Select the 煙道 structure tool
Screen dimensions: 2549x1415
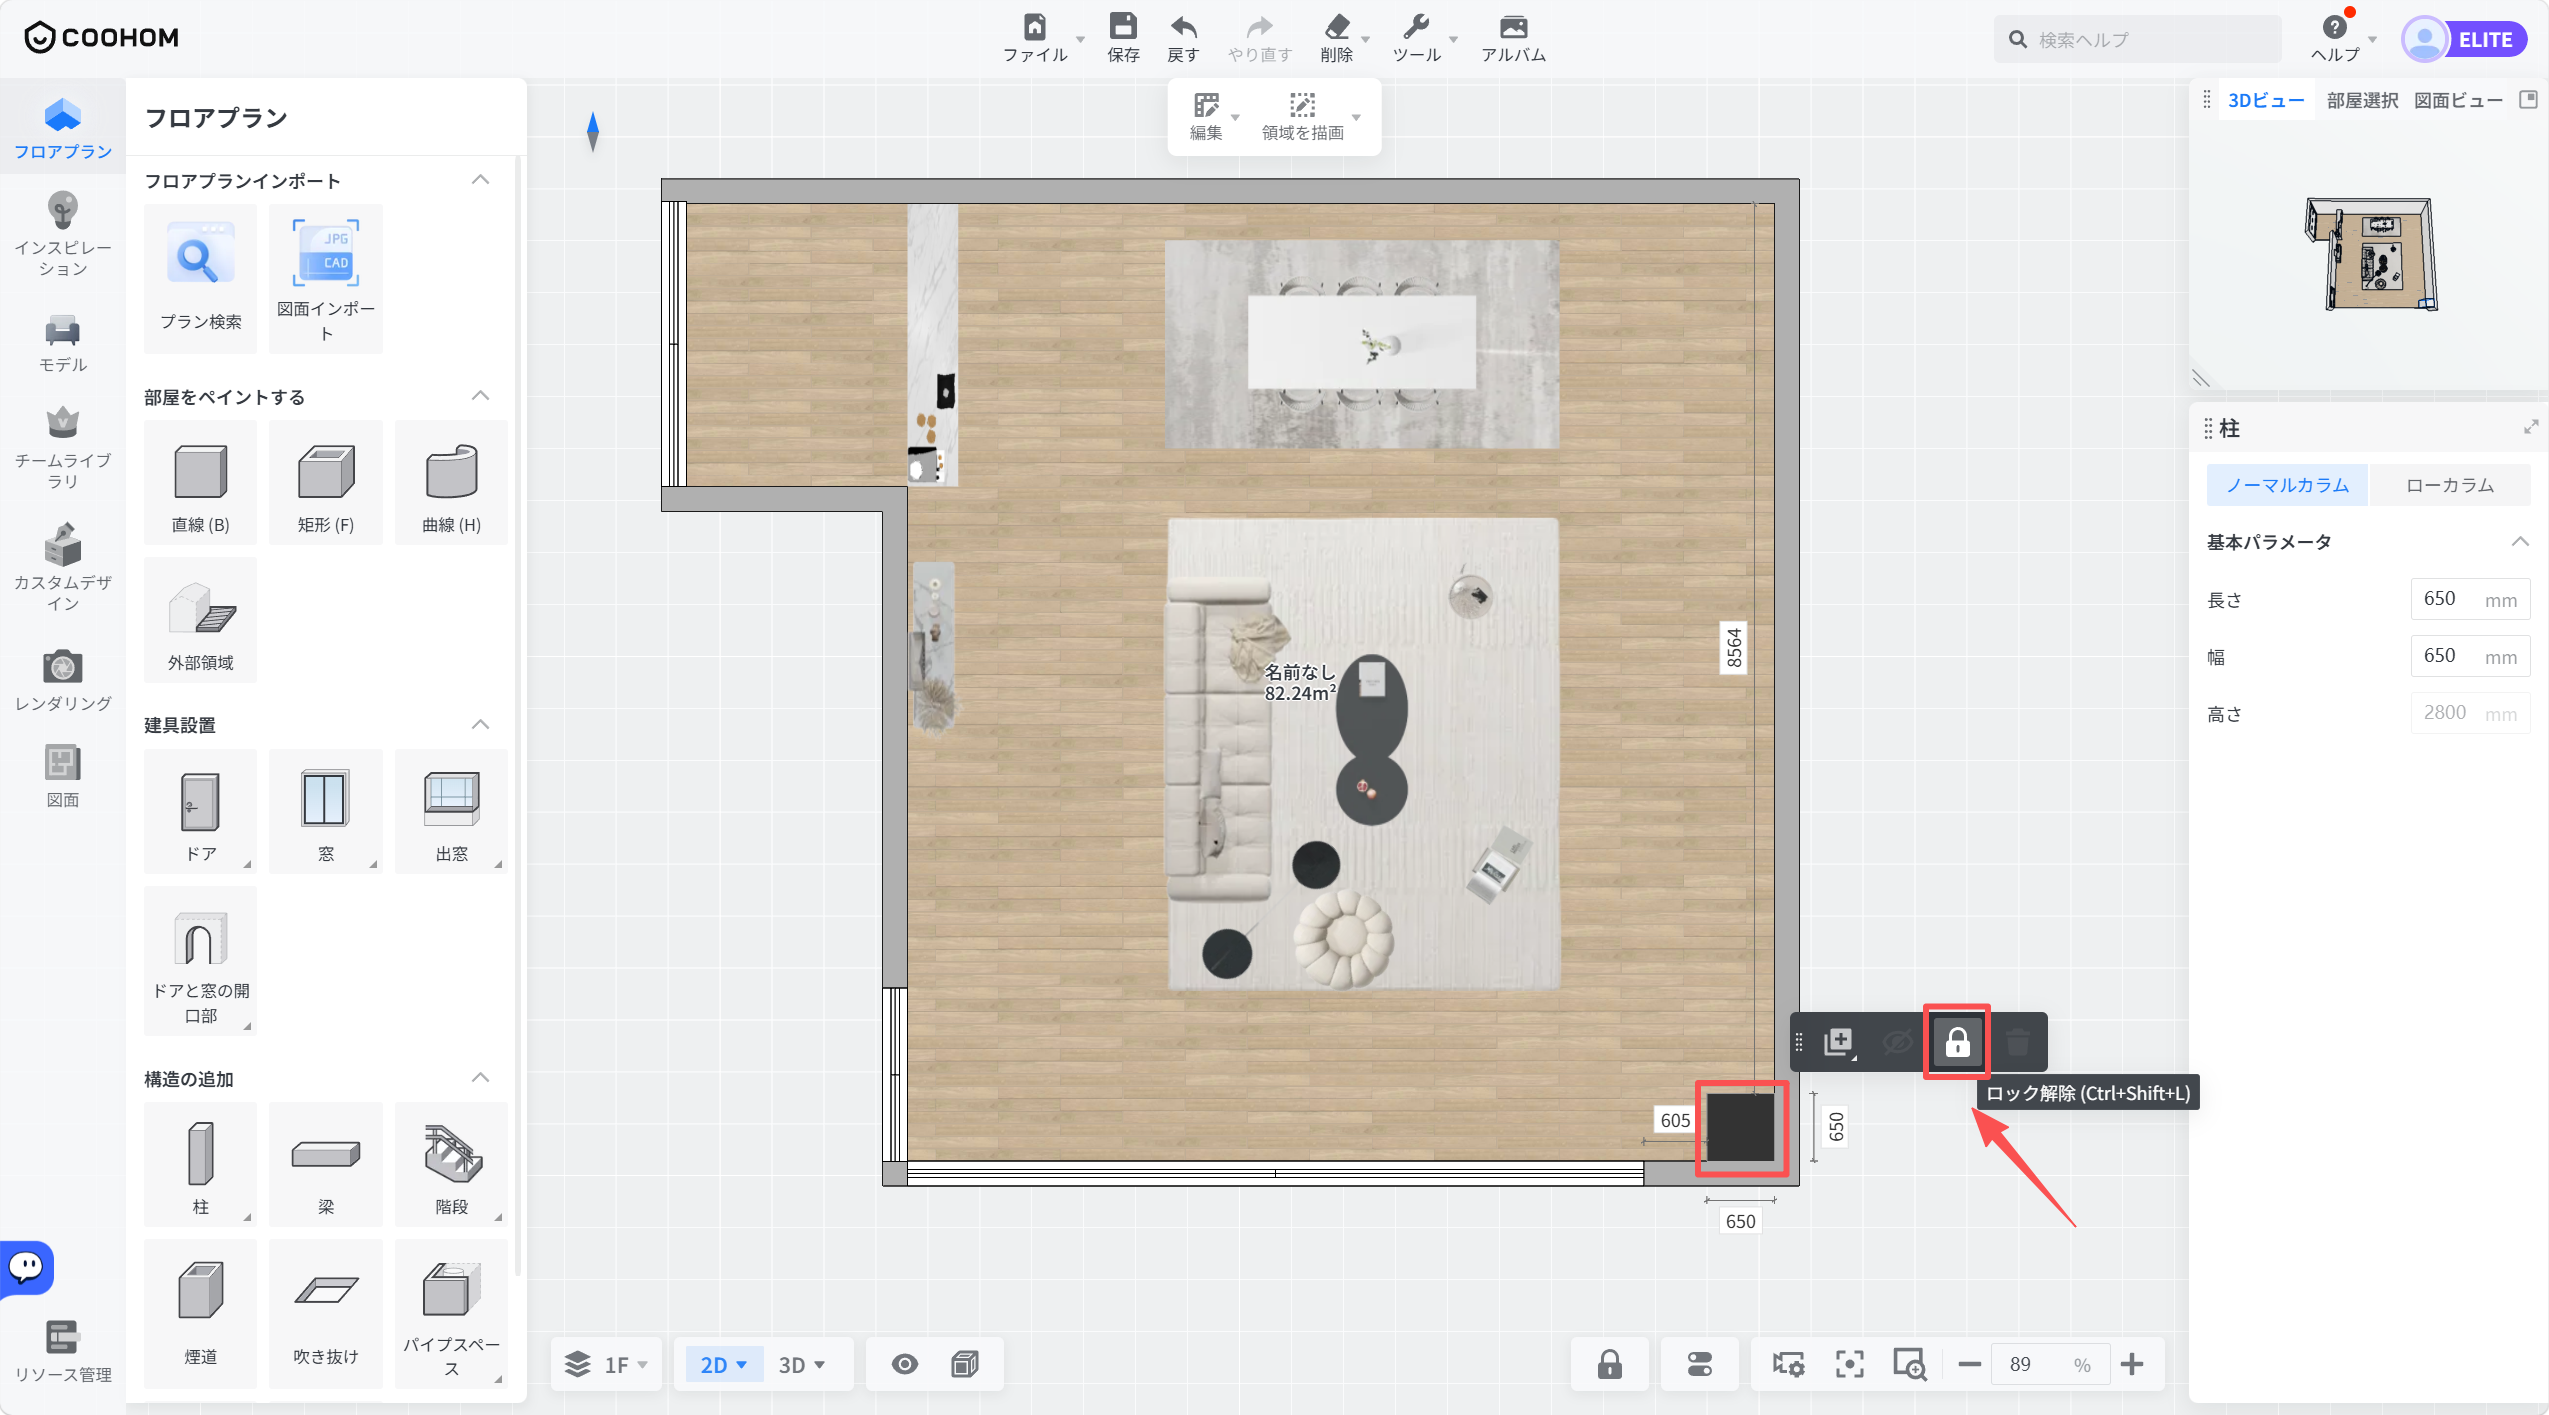(x=200, y=1313)
